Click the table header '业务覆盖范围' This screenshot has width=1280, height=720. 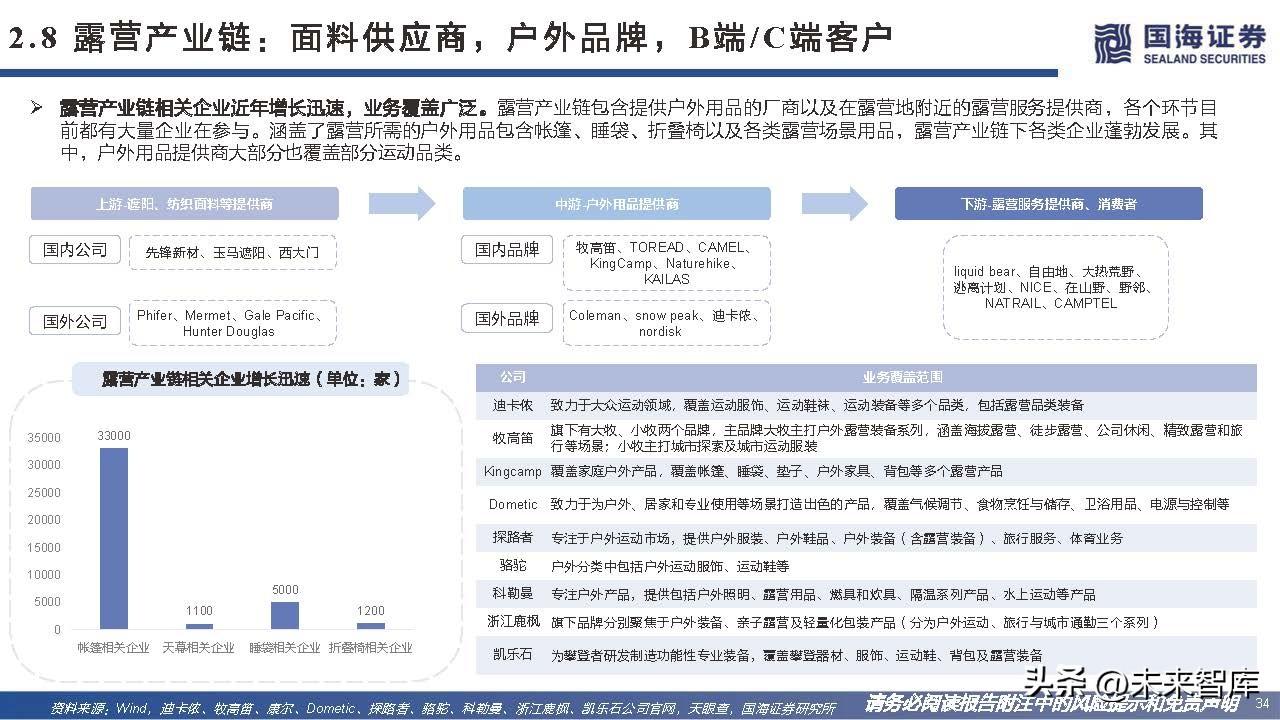(902, 378)
